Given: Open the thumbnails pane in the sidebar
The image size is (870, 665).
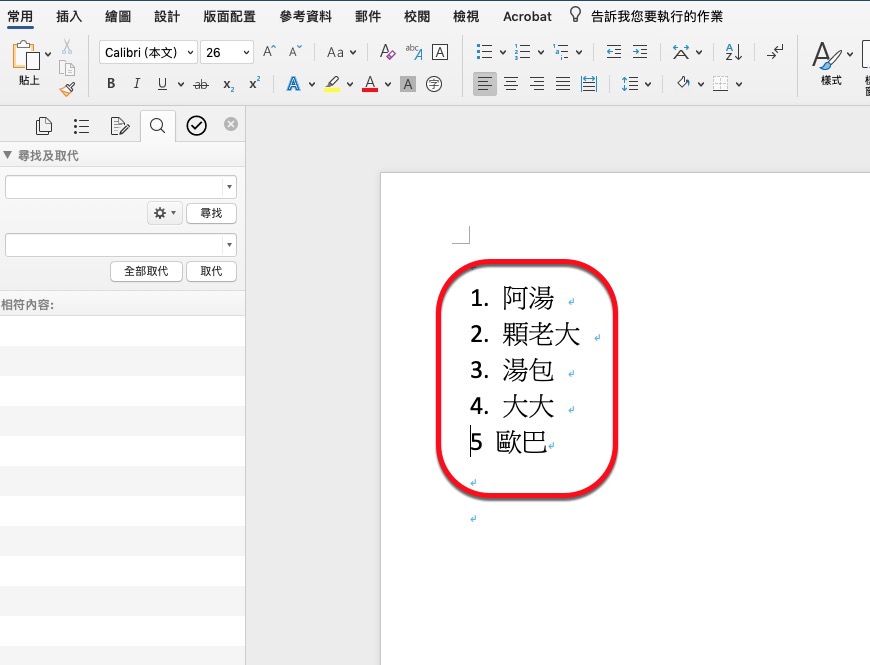Looking at the screenshot, I should [43, 125].
